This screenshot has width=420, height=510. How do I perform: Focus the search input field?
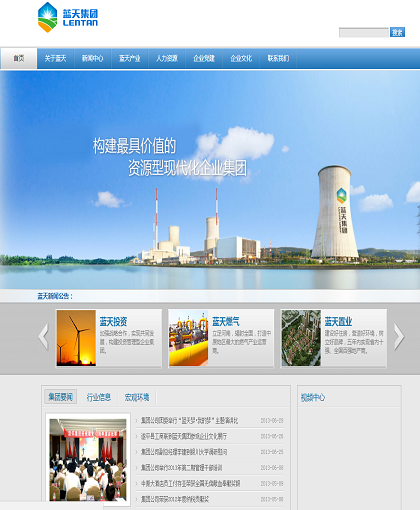pyautogui.click(x=364, y=33)
